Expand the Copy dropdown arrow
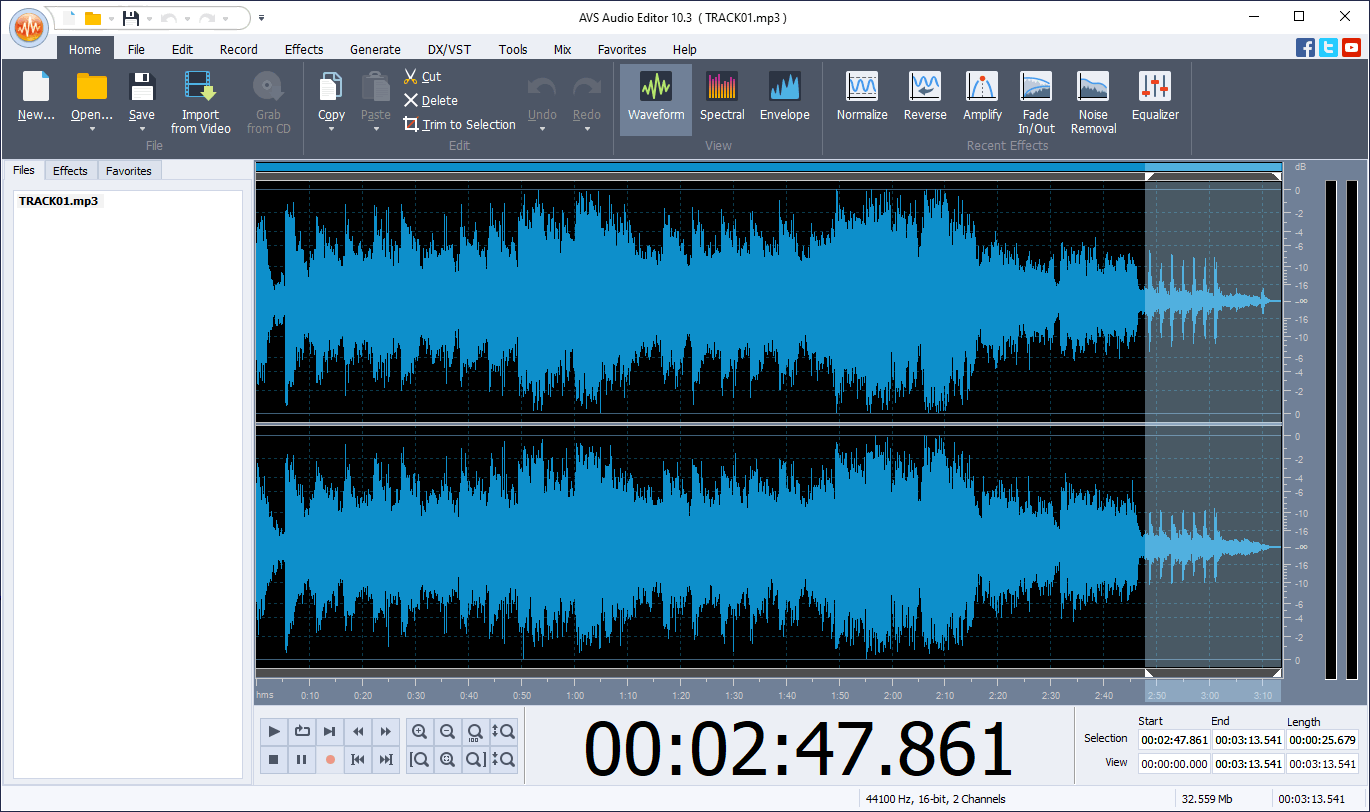This screenshot has height=812, width=1370. coord(331,129)
